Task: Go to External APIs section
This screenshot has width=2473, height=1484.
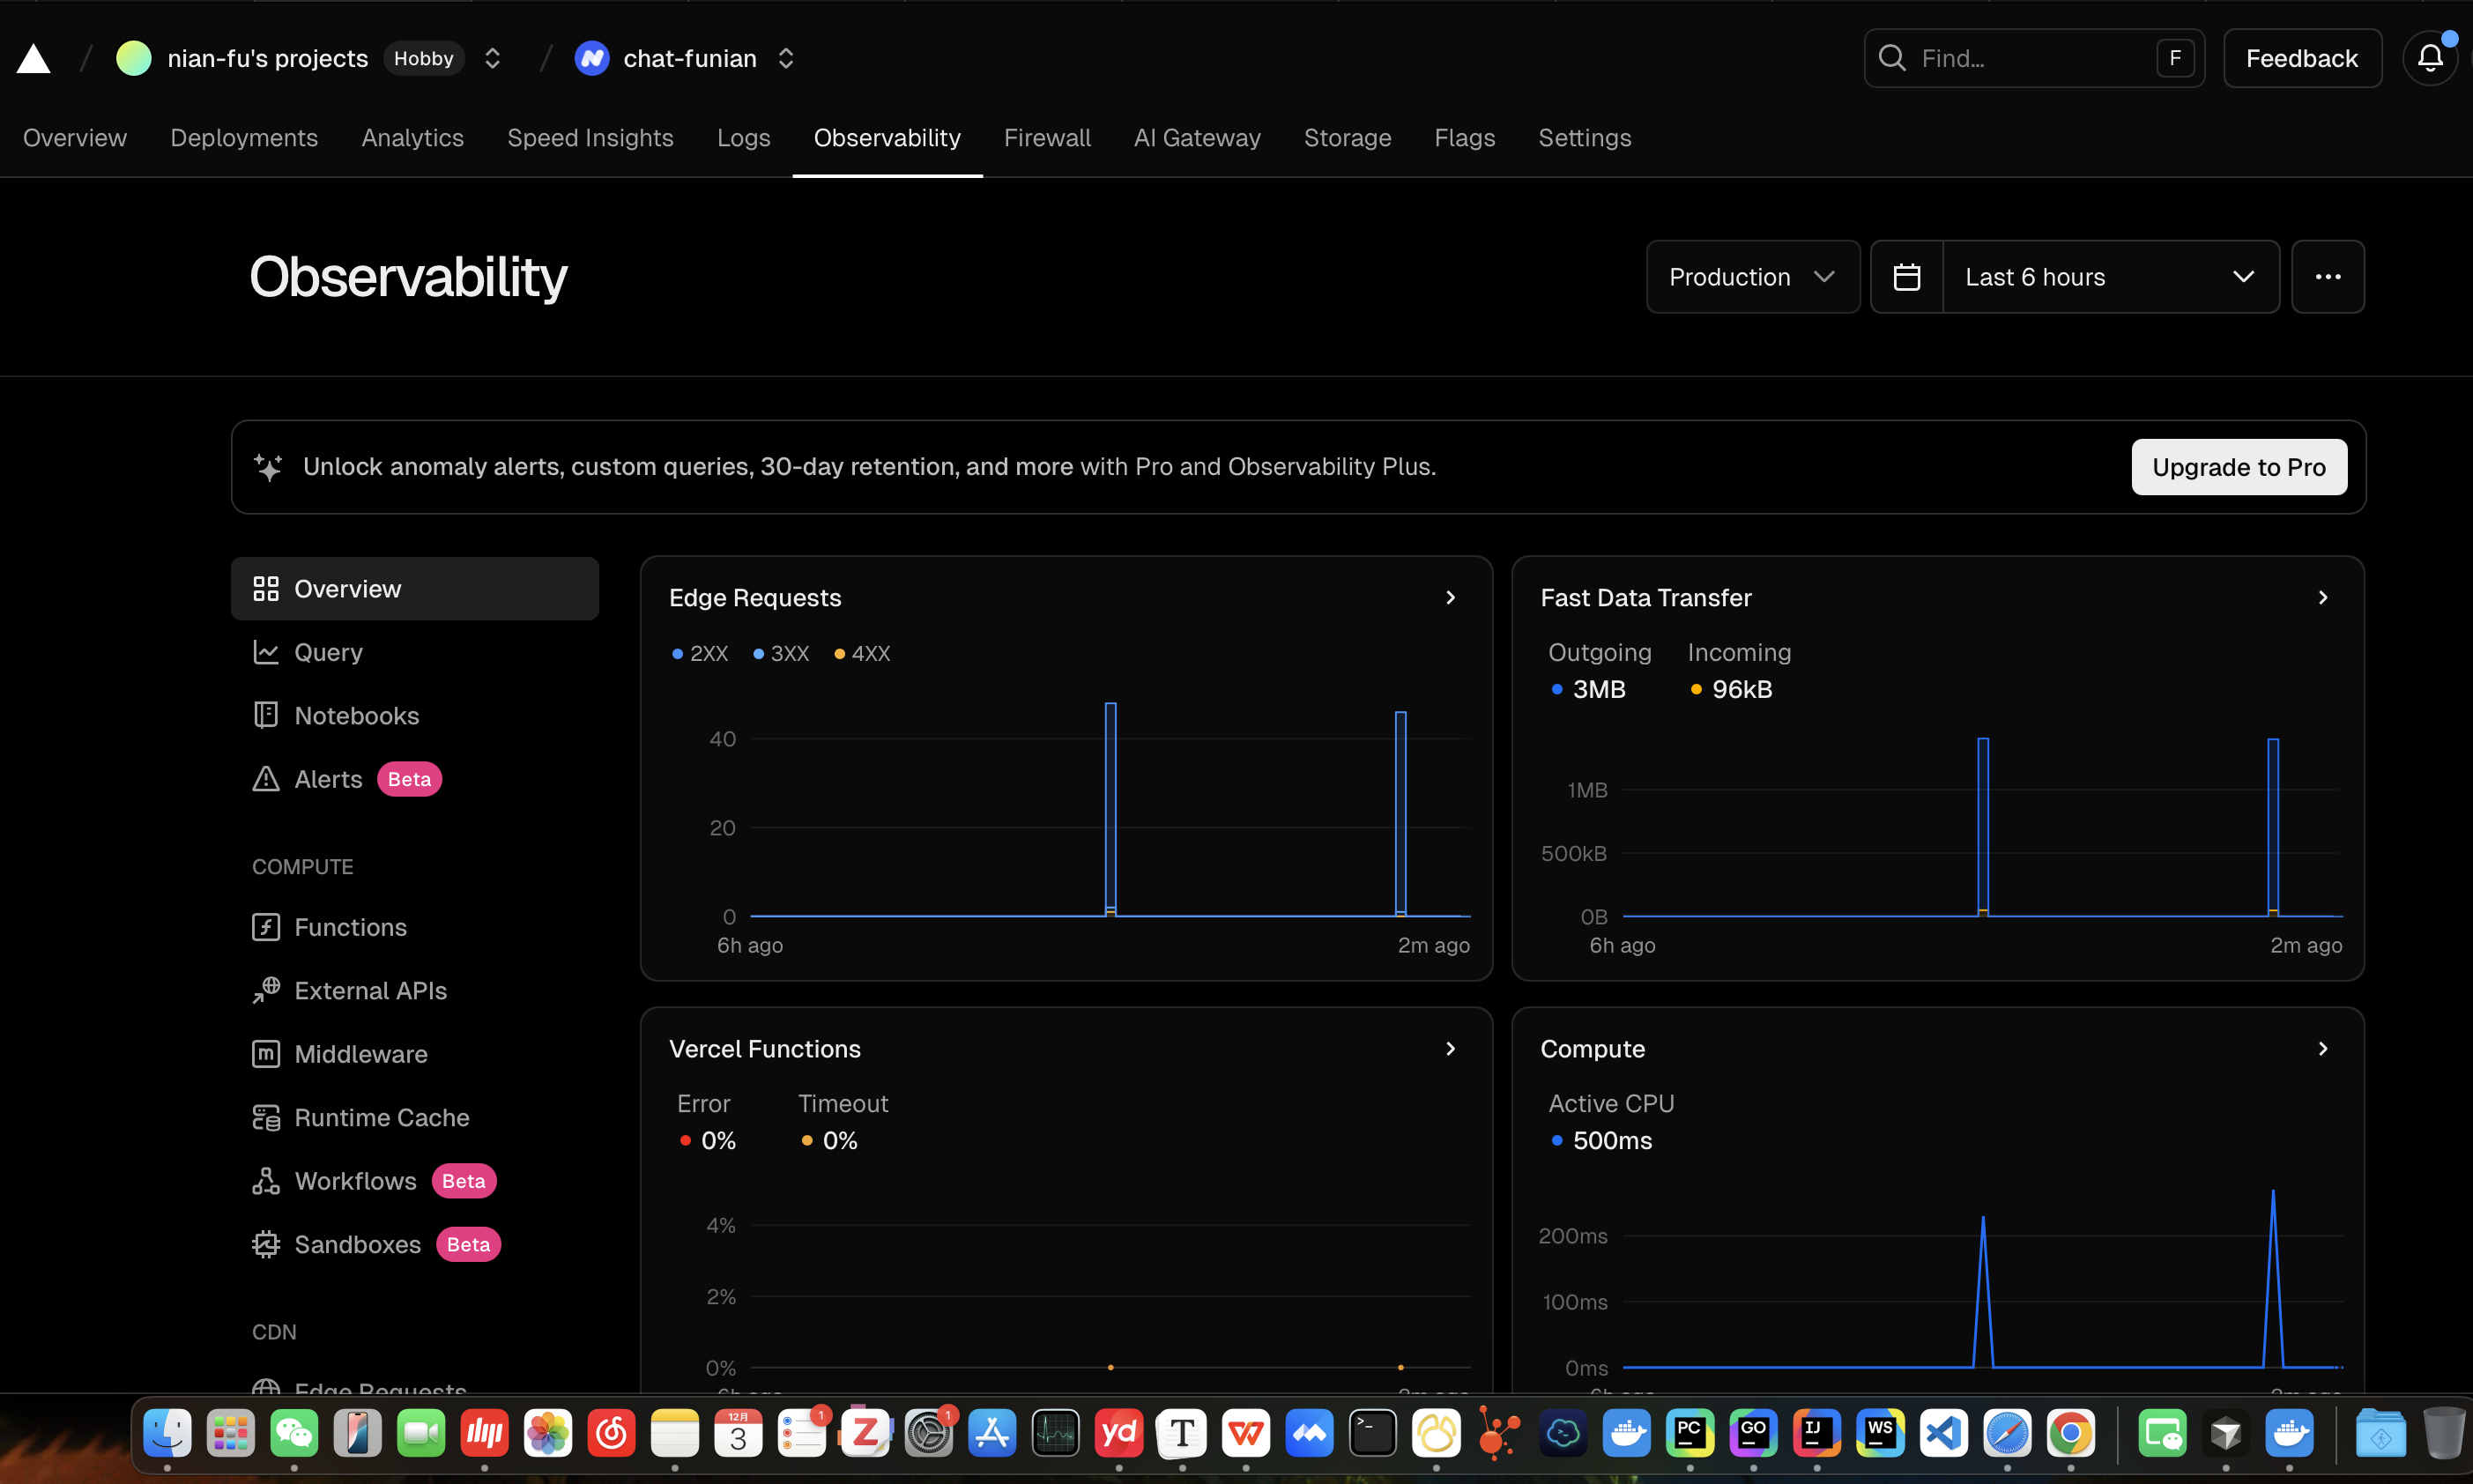Action: [370, 990]
